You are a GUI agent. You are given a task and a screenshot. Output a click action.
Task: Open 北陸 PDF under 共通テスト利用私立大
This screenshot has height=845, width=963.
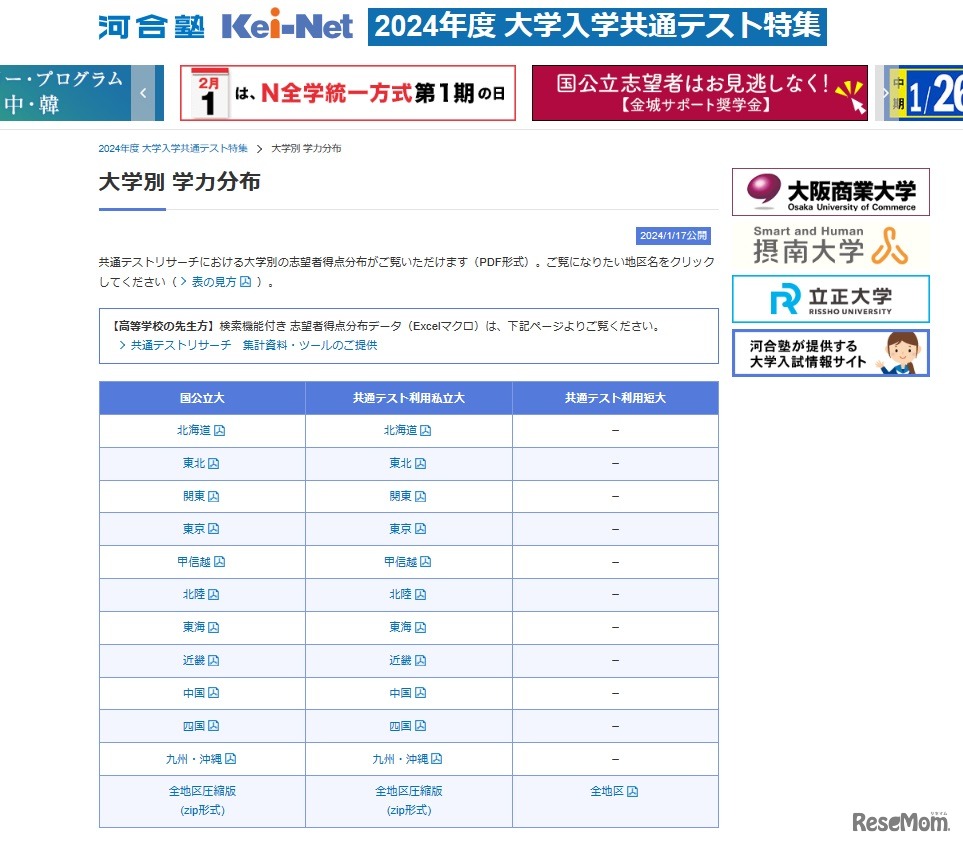click(x=408, y=594)
